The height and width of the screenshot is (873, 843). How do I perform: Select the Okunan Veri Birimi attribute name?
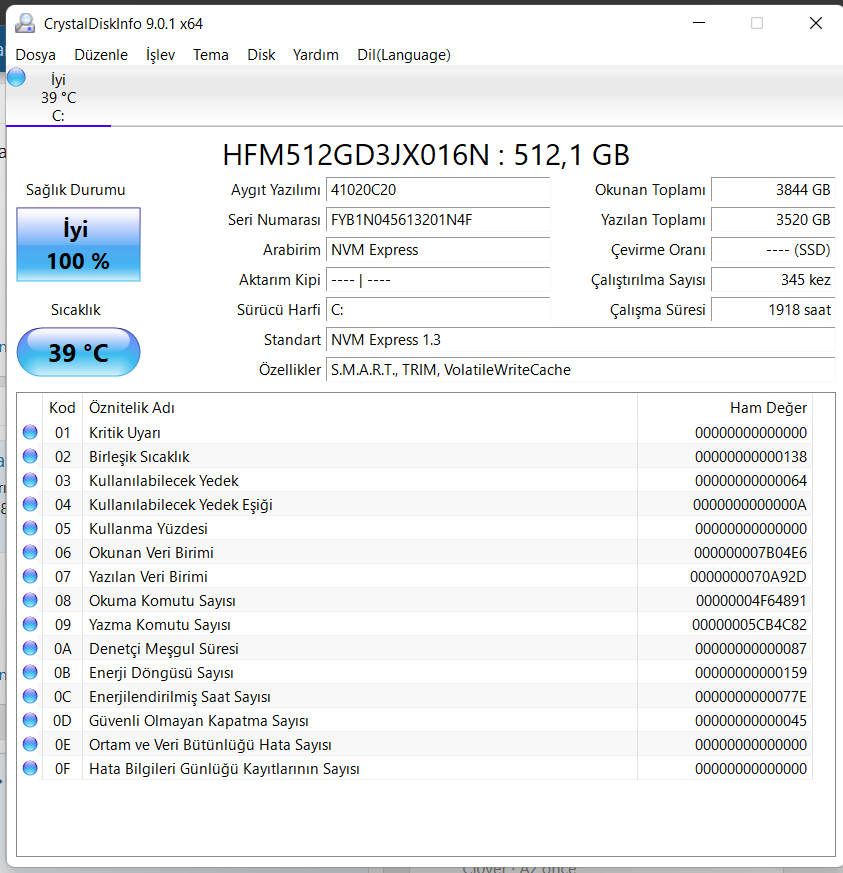[151, 552]
